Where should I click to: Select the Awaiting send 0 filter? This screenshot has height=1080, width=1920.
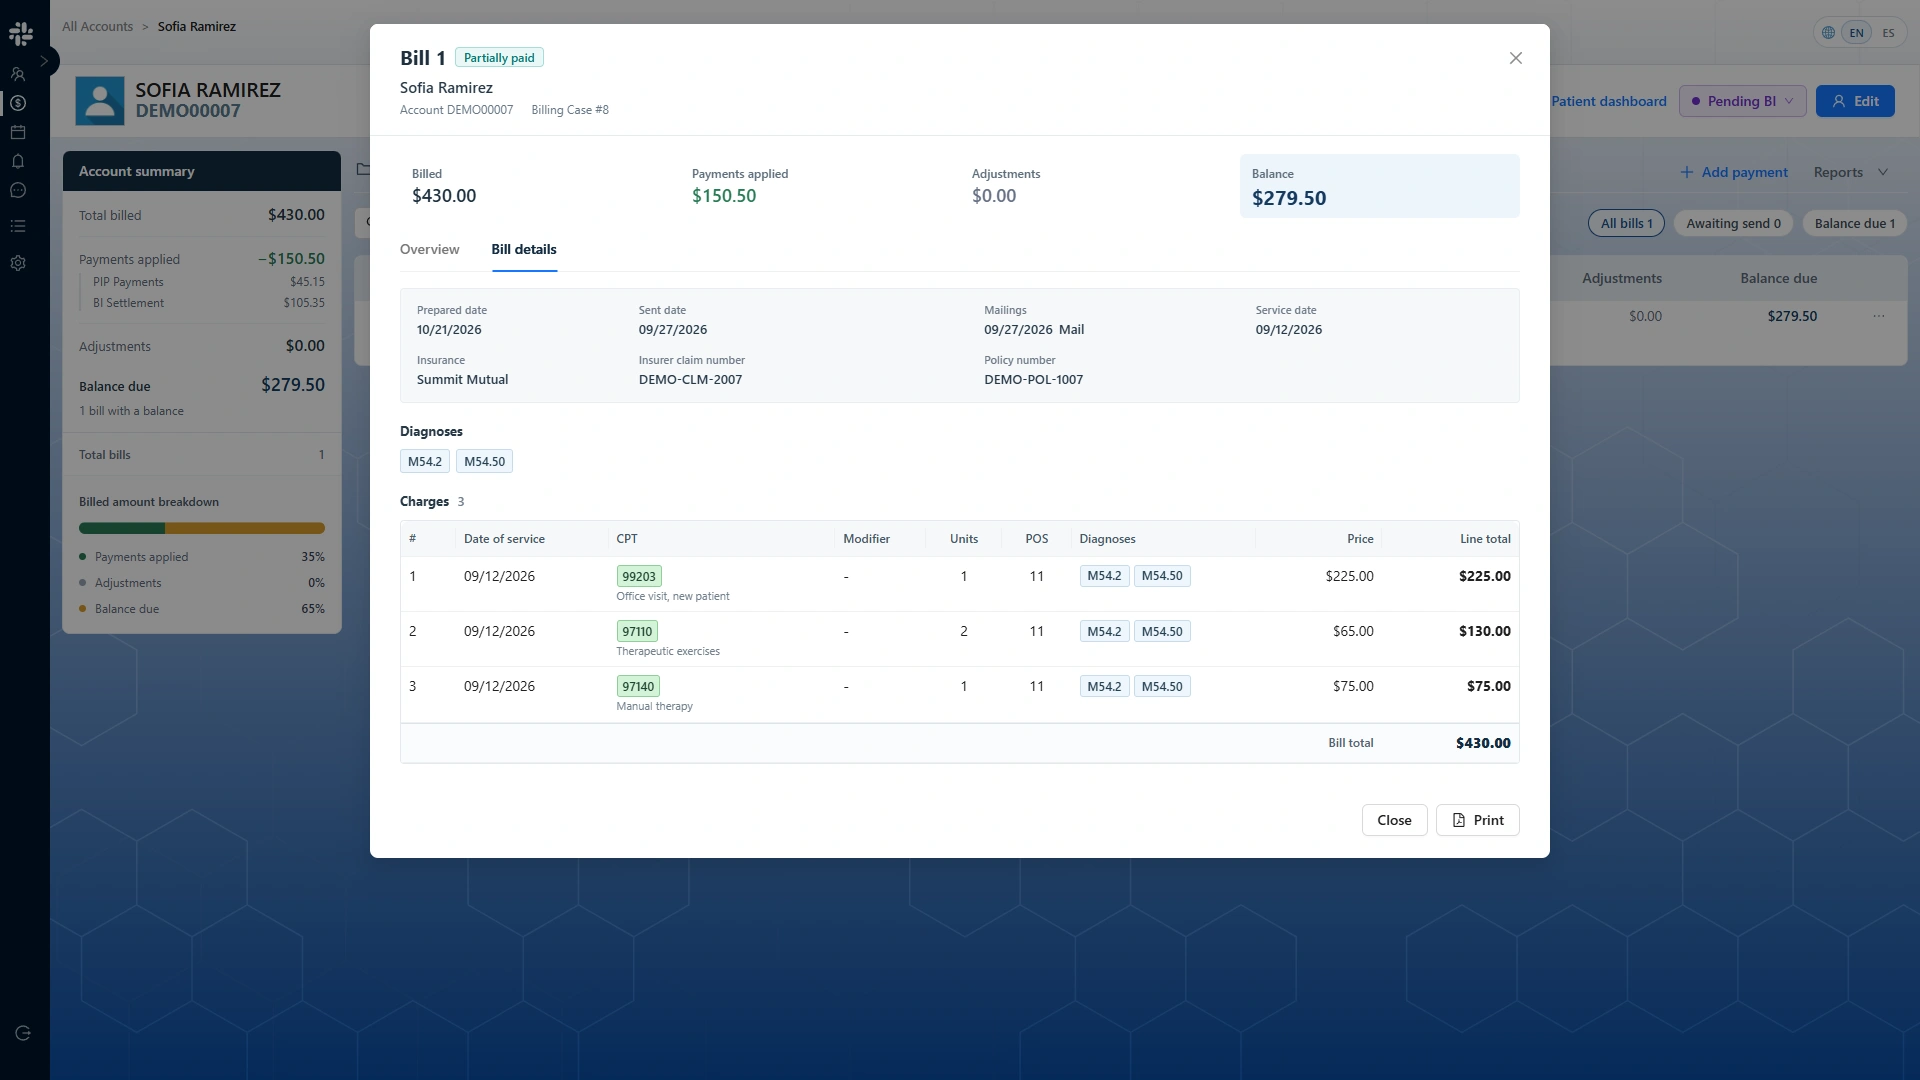point(1733,223)
